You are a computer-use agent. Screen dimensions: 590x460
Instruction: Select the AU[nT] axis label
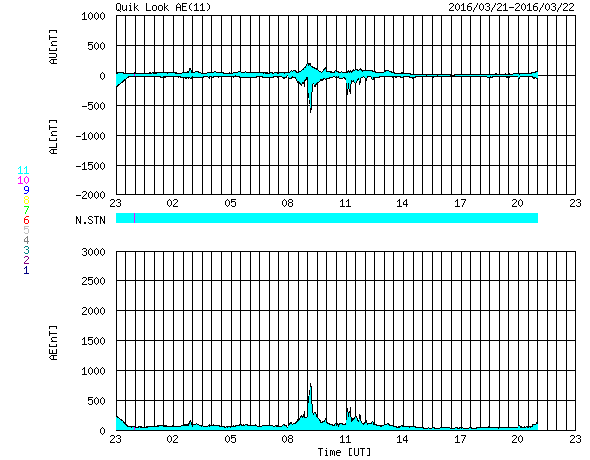point(53,47)
